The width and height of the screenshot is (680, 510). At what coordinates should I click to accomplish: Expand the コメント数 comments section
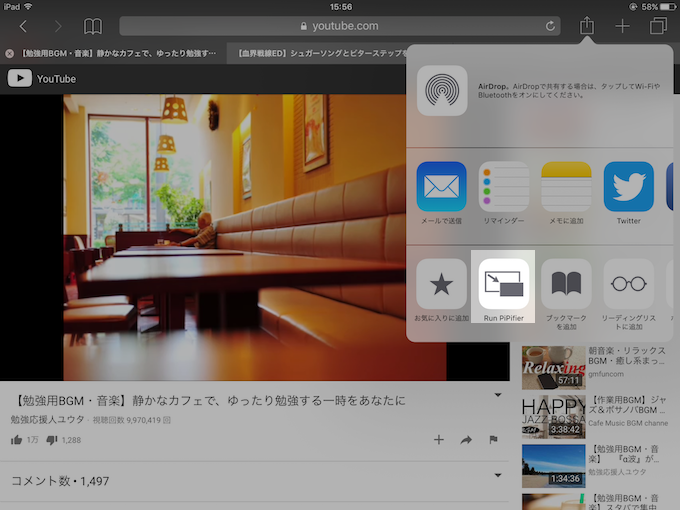tap(498, 475)
